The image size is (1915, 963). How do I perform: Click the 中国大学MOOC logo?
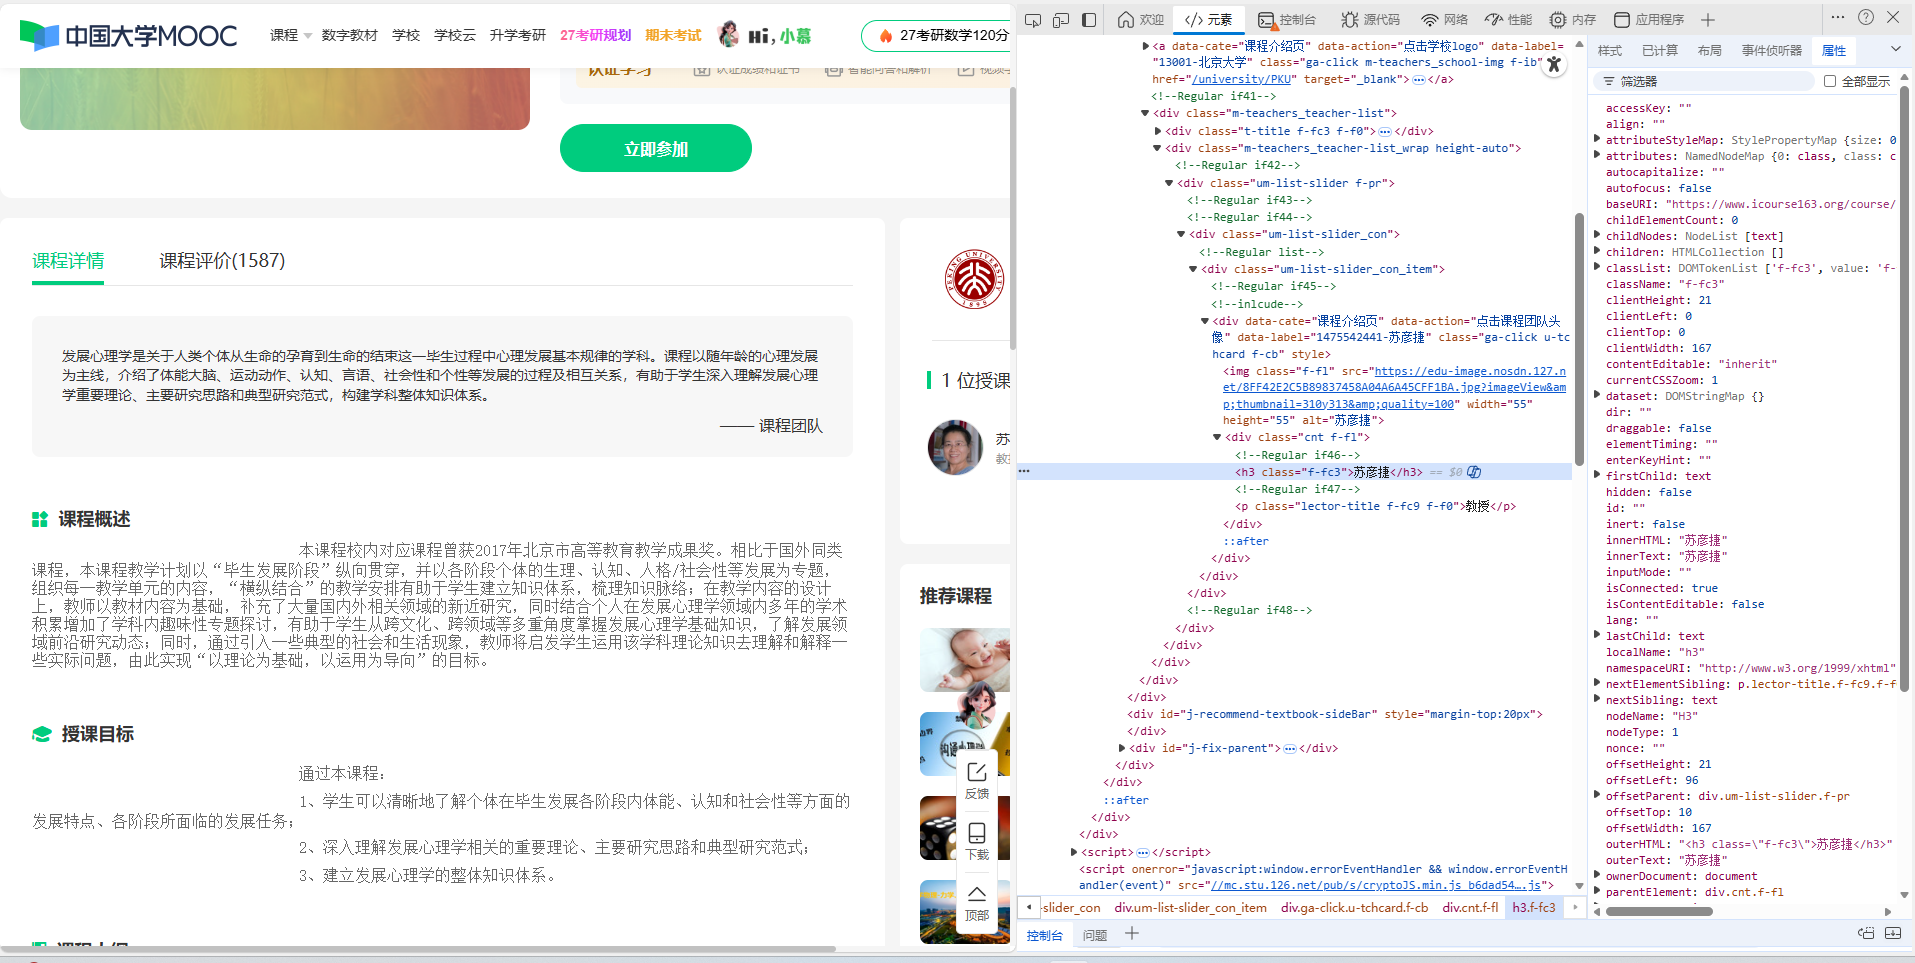(x=129, y=36)
